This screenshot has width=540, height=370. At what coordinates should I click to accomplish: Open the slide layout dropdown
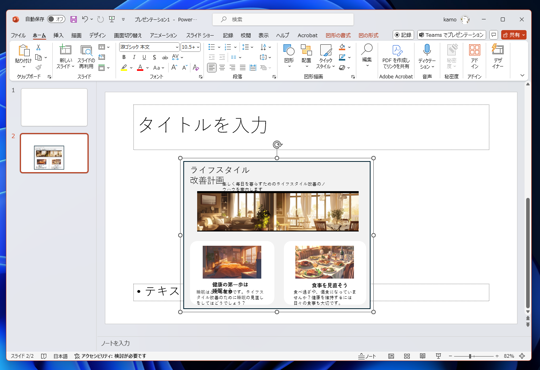point(104,47)
